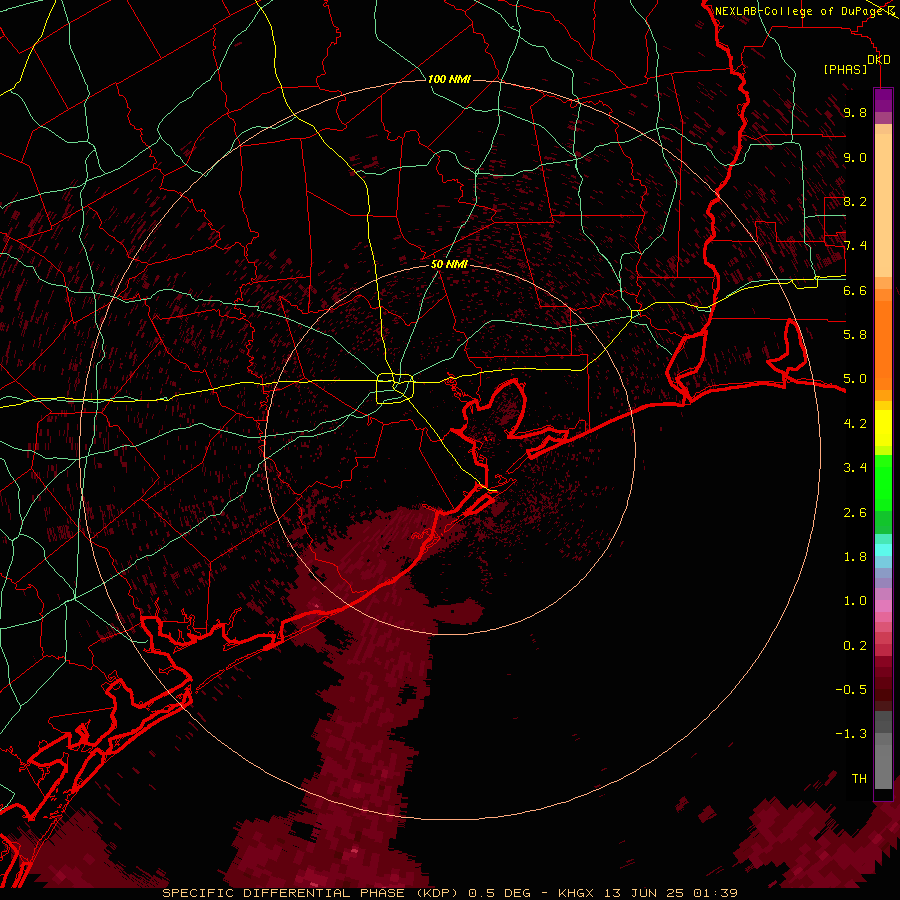
Task: Select the 0.2 legend value
Action: coord(855,646)
